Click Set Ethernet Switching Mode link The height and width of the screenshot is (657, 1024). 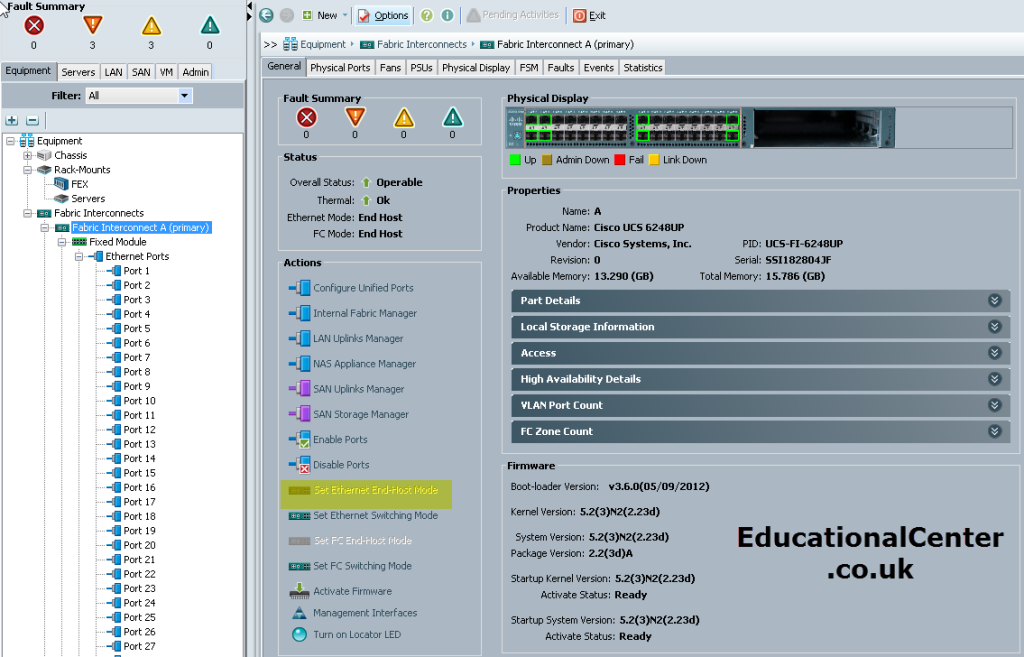coord(376,515)
